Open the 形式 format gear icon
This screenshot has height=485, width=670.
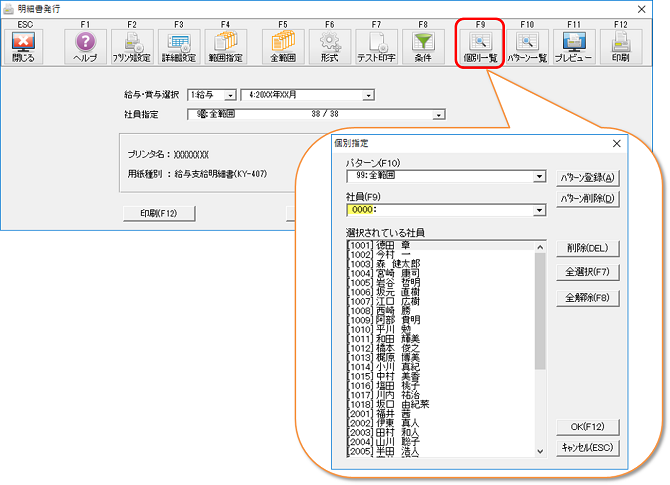pyautogui.click(x=329, y=46)
